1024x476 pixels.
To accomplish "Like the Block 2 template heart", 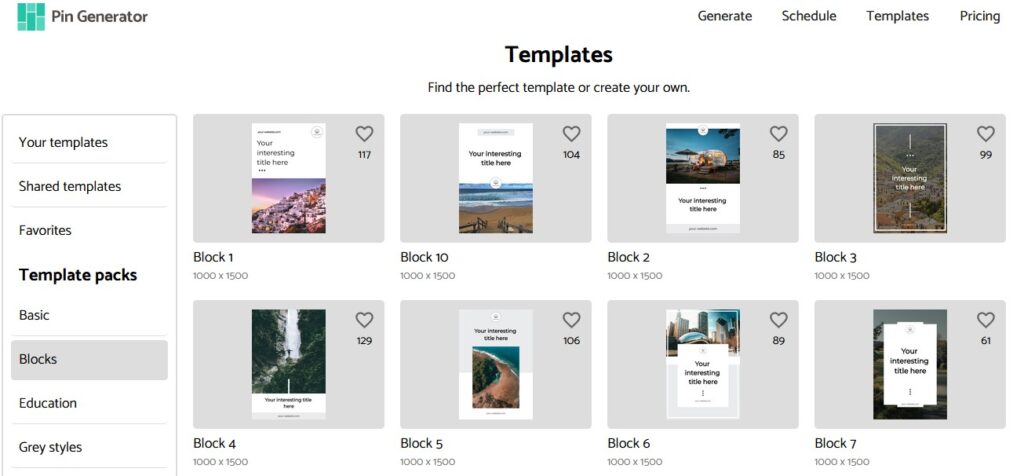I will (x=778, y=134).
